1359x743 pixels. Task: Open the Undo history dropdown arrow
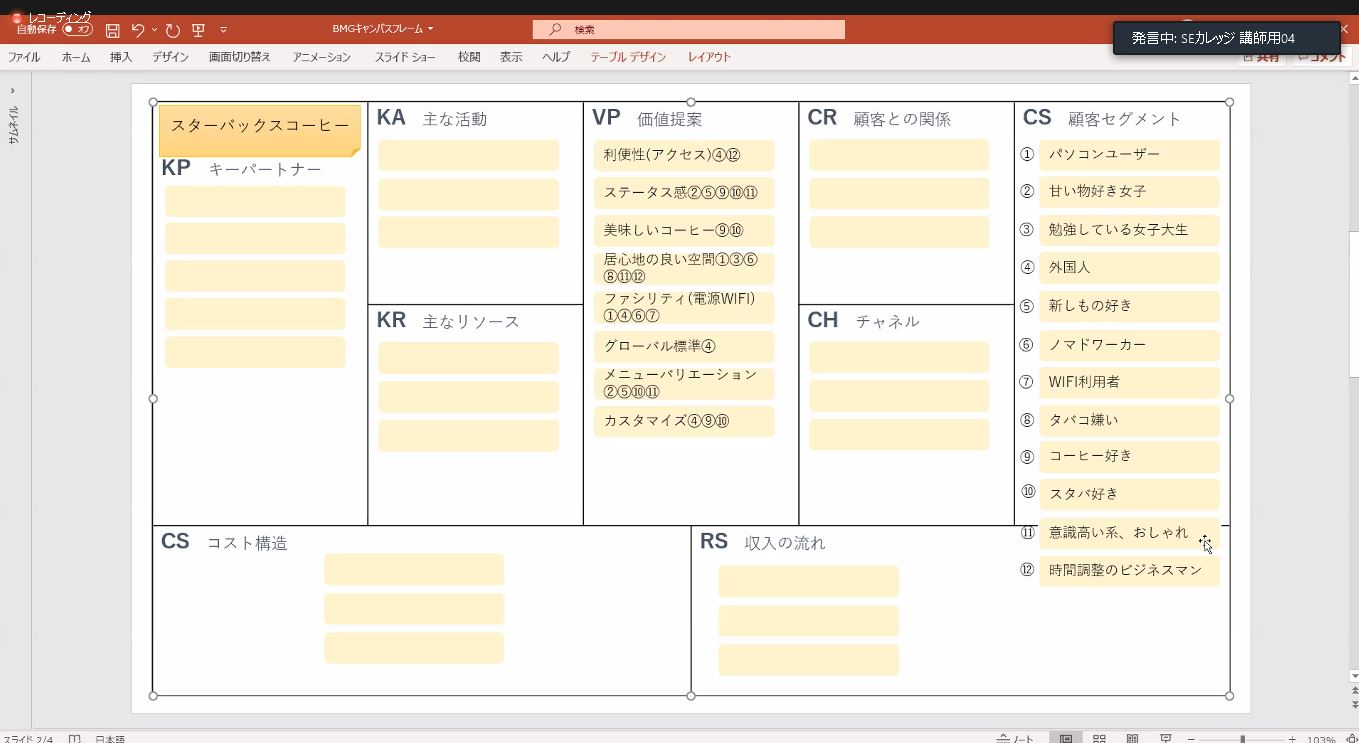click(x=154, y=31)
